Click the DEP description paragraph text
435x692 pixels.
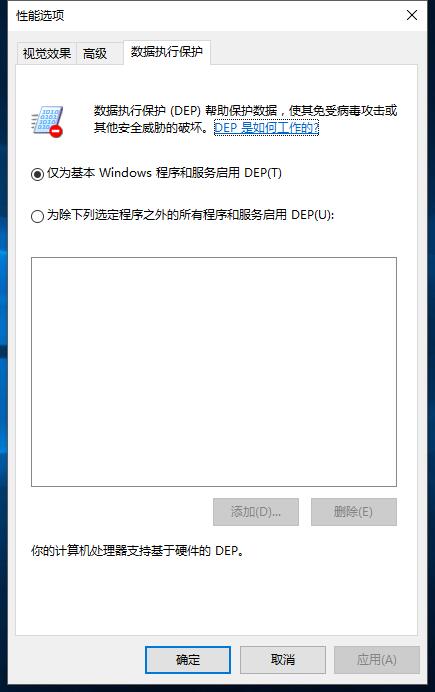point(245,119)
